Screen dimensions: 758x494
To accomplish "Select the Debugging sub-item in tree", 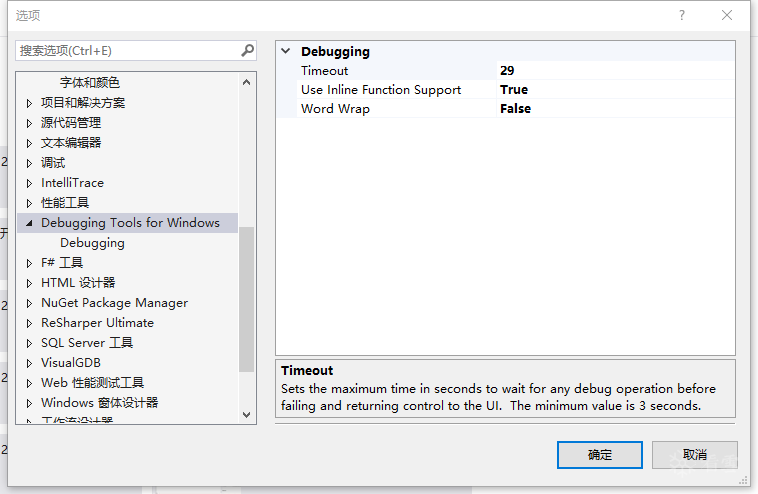I will click(92, 243).
